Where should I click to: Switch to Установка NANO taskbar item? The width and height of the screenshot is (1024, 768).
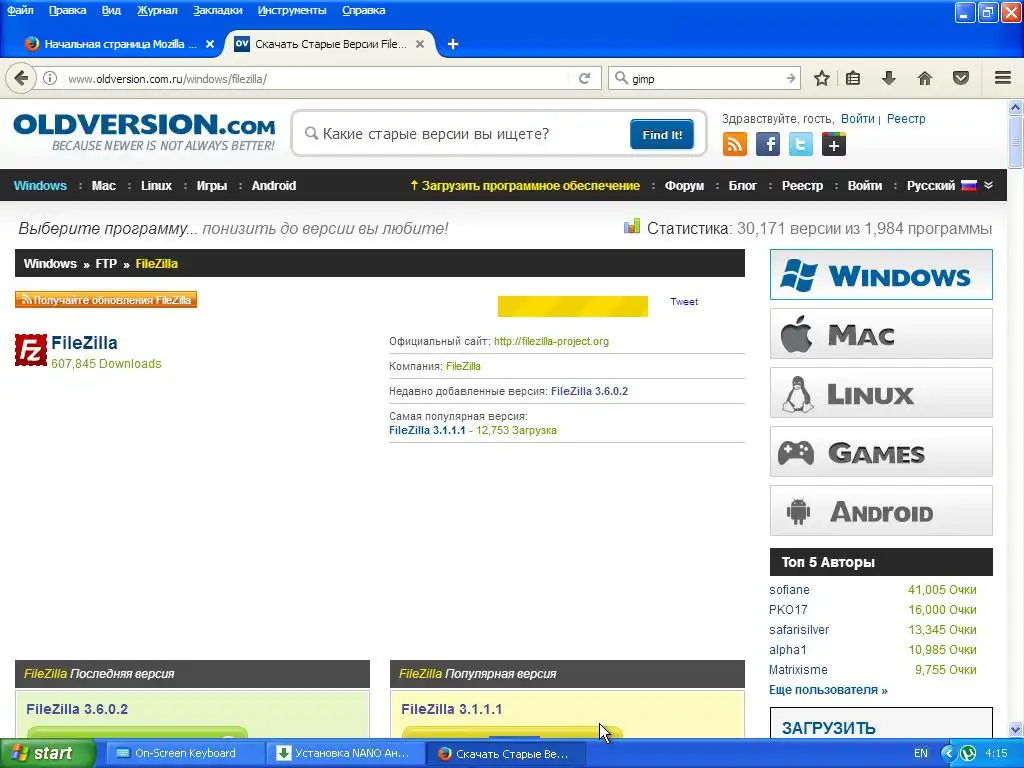(x=344, y=754)
